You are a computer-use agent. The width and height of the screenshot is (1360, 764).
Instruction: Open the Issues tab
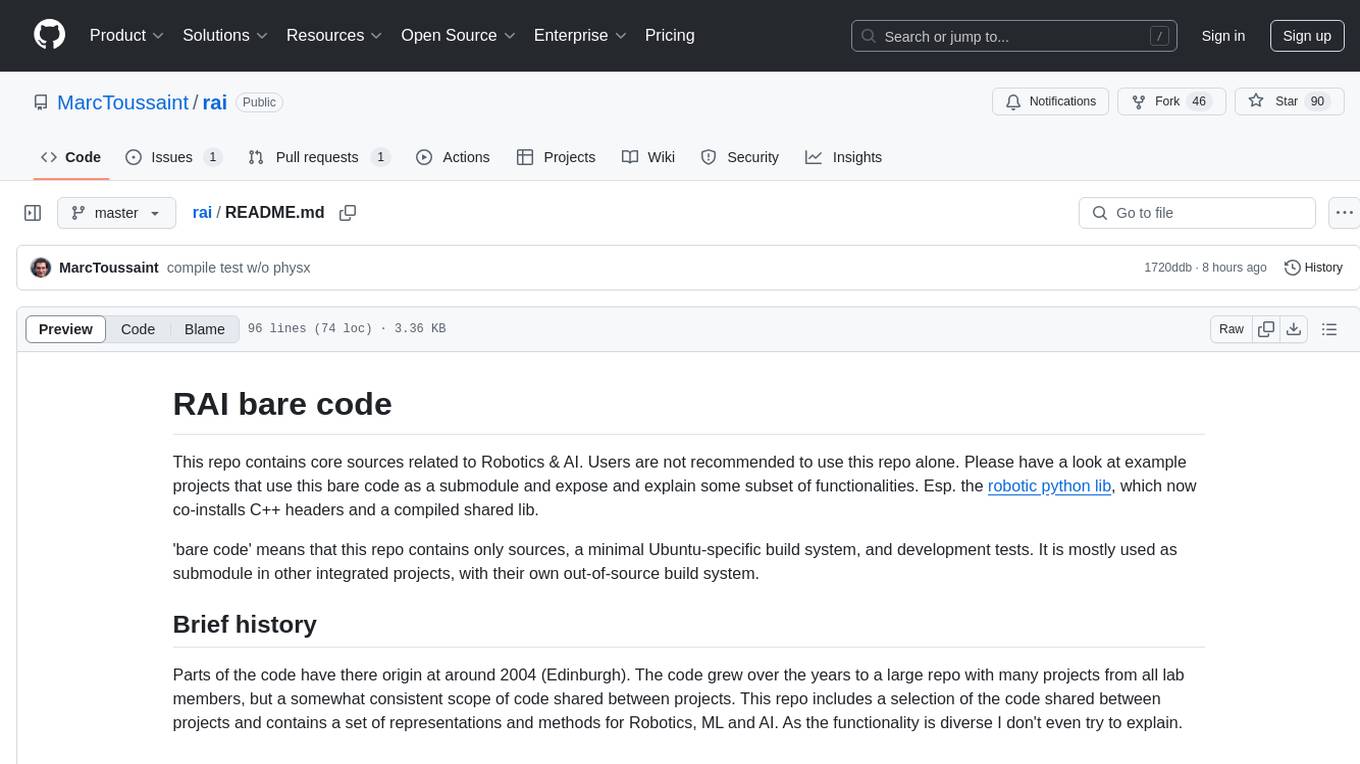coord(174,157)
